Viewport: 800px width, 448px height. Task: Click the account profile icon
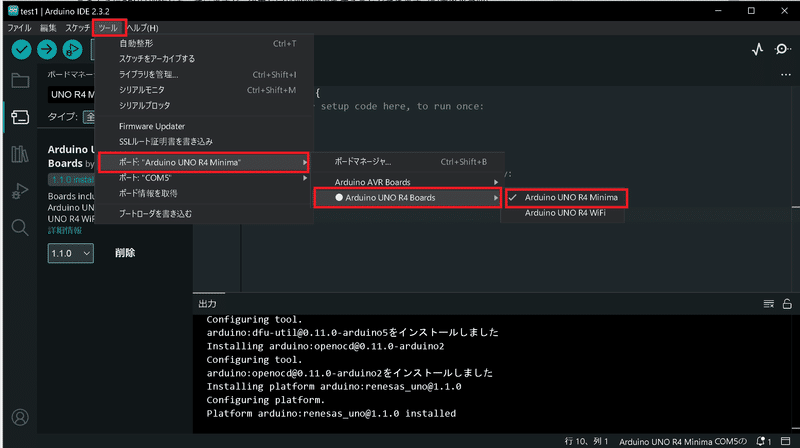point(20,416)
